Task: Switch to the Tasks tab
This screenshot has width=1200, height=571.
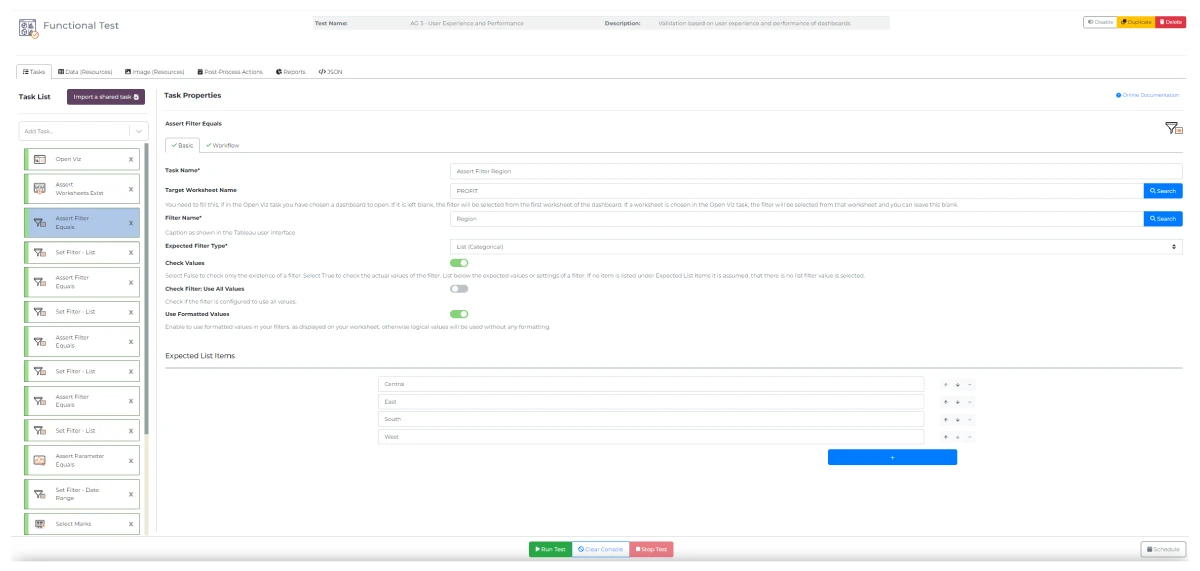Action: [x=34, y=72]
